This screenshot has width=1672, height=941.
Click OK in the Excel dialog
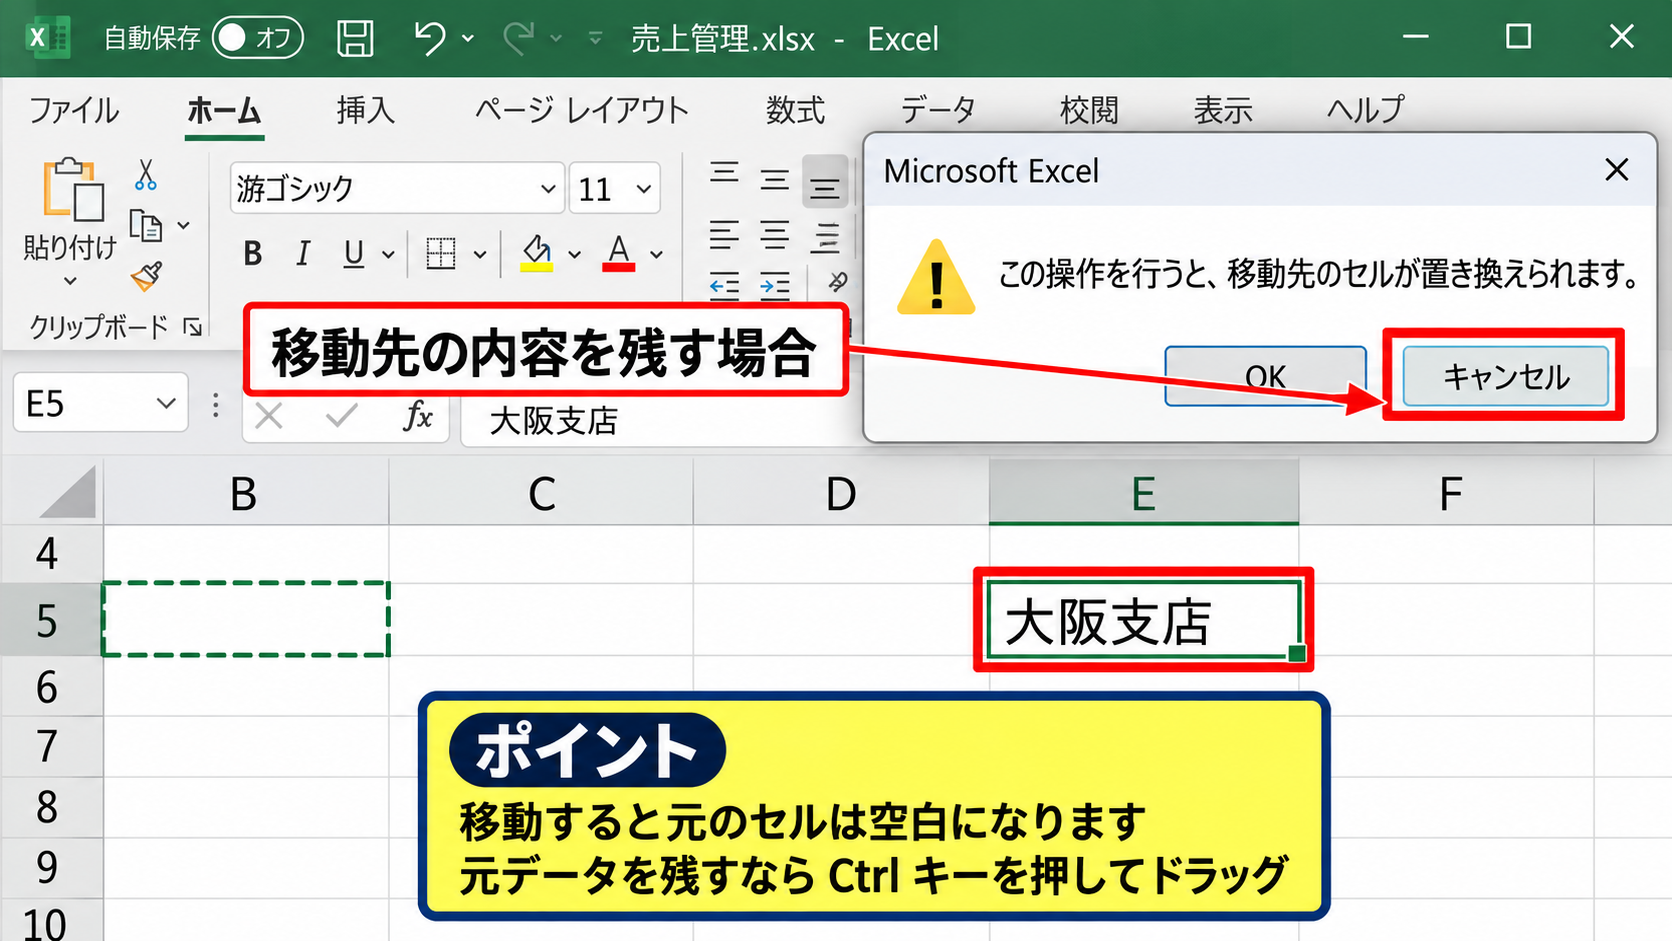pos(1265,376)
